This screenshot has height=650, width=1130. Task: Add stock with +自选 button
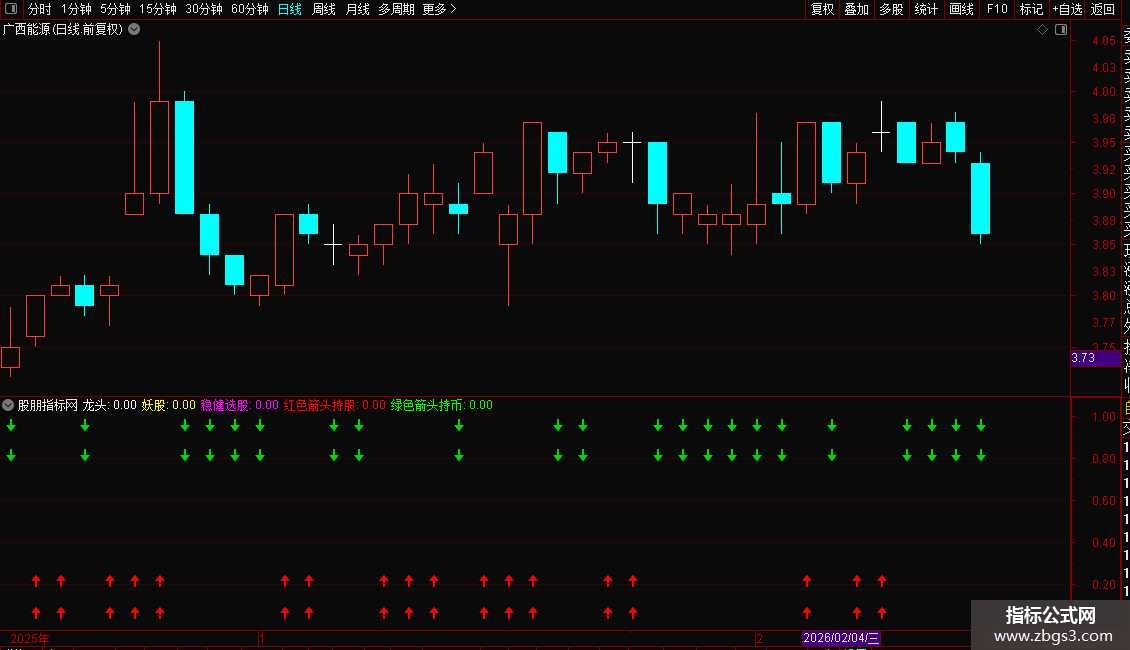coord(1067,9)
